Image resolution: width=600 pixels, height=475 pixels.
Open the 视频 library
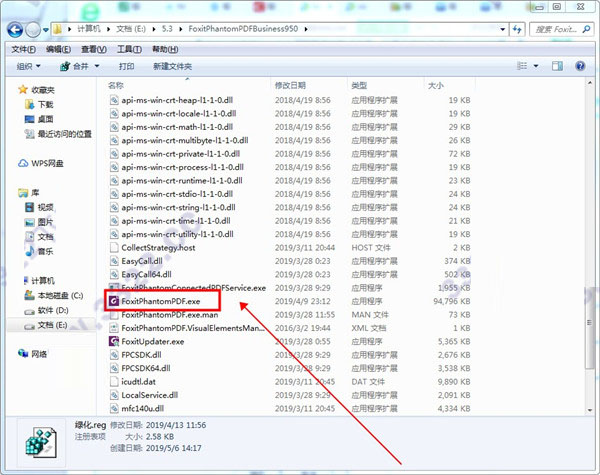[x=39, y=207]
